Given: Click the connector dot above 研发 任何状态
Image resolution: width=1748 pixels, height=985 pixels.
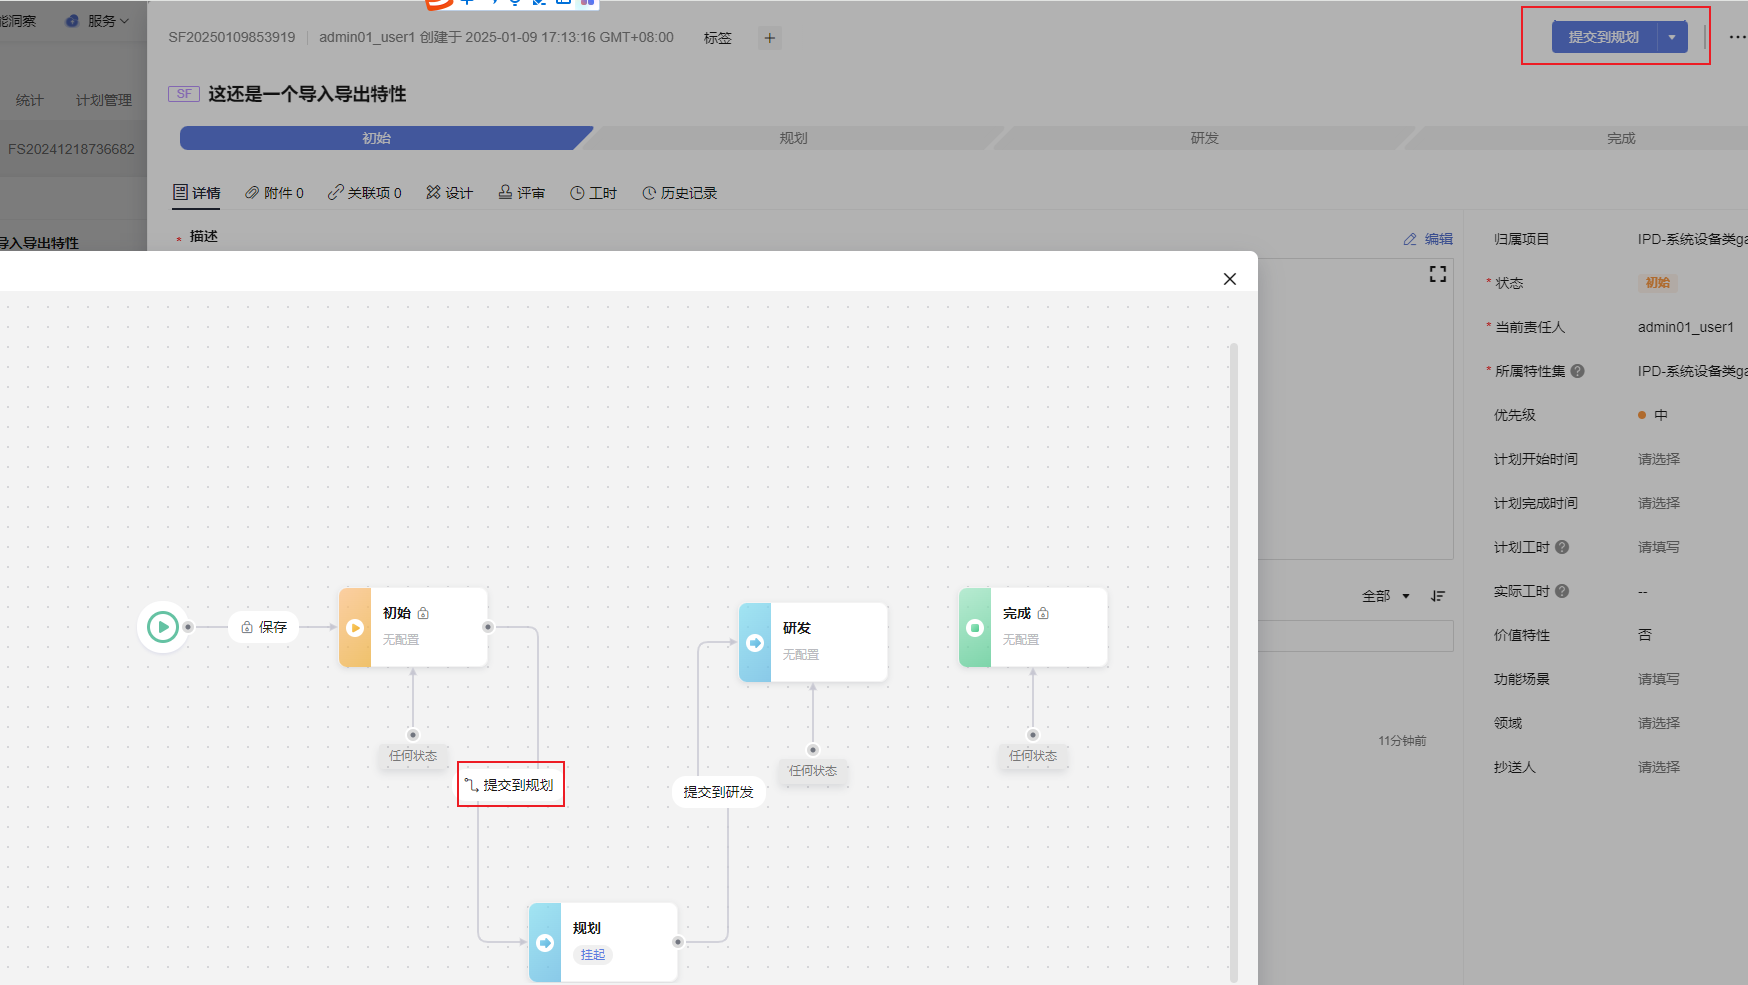Looking at the screenshot, I should point(813,750).
